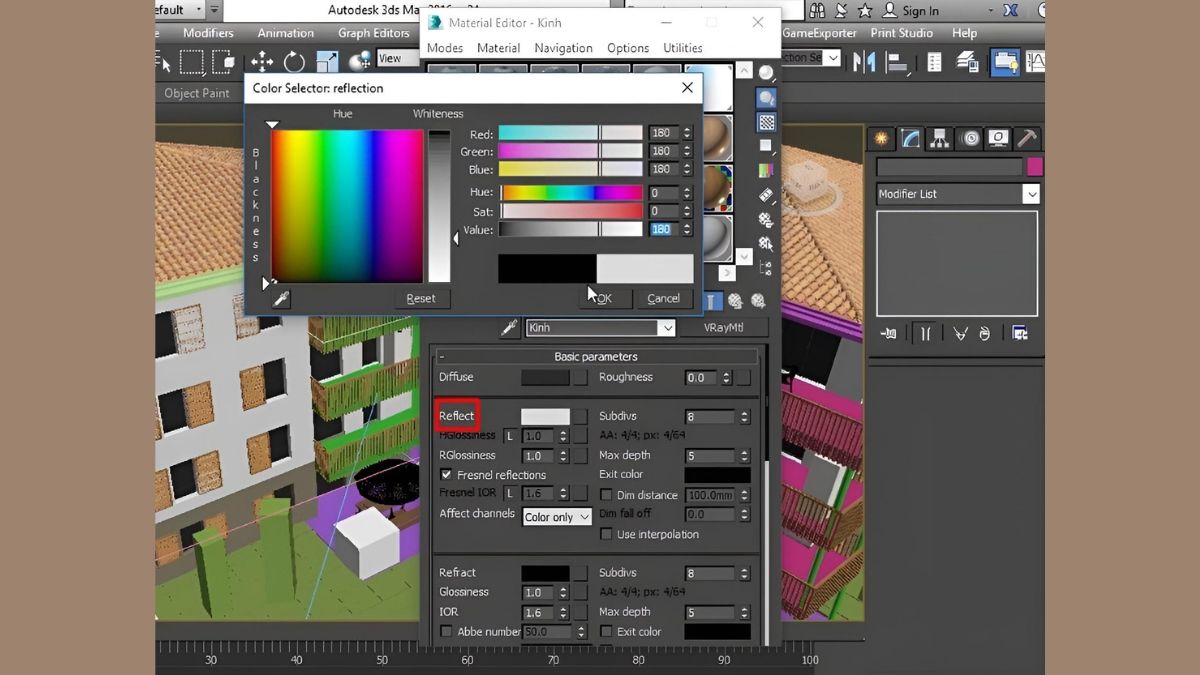Image resolution: width=1200 pixels, height=675 pixels.
Task: Open the material name Kinh dropdown
Action: 666,327
